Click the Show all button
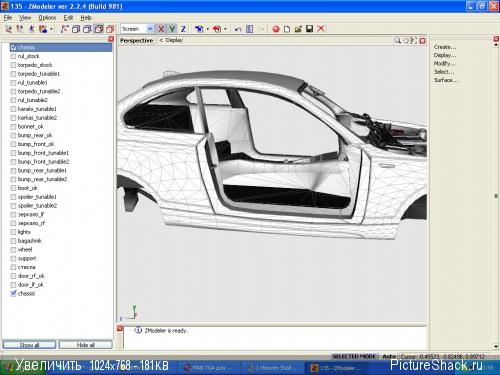The image size is (500, 375). 29,345
